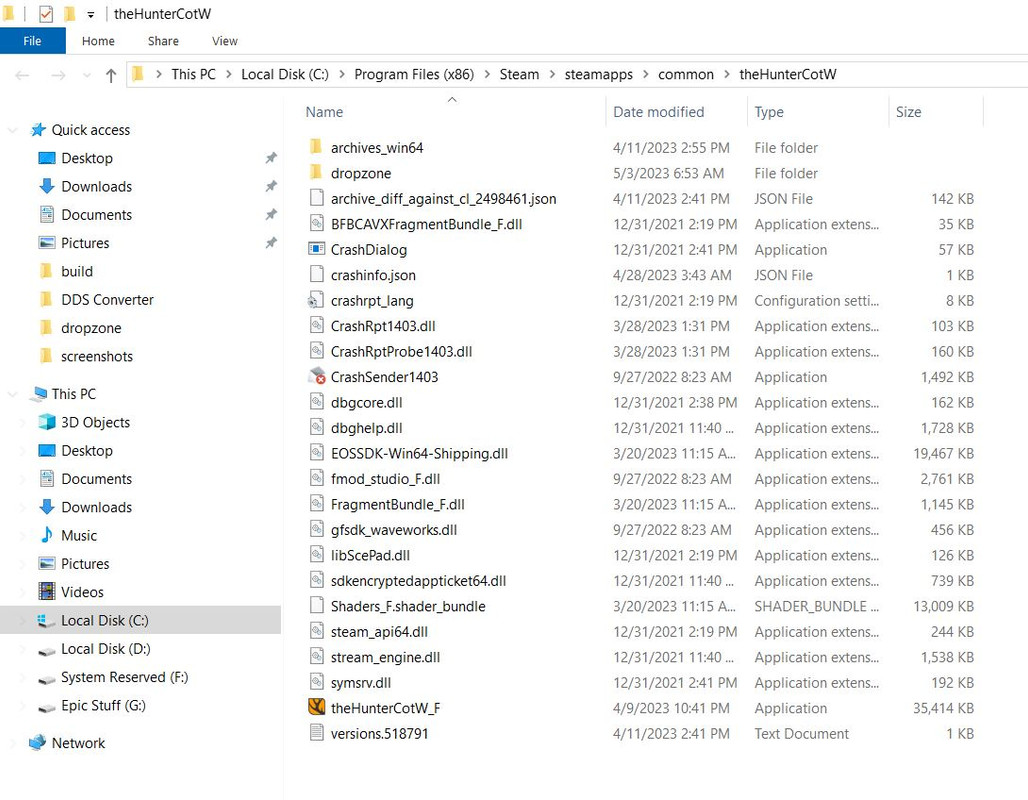Click the Network icon in navigation pane
1028x800 pixels.
37,742
